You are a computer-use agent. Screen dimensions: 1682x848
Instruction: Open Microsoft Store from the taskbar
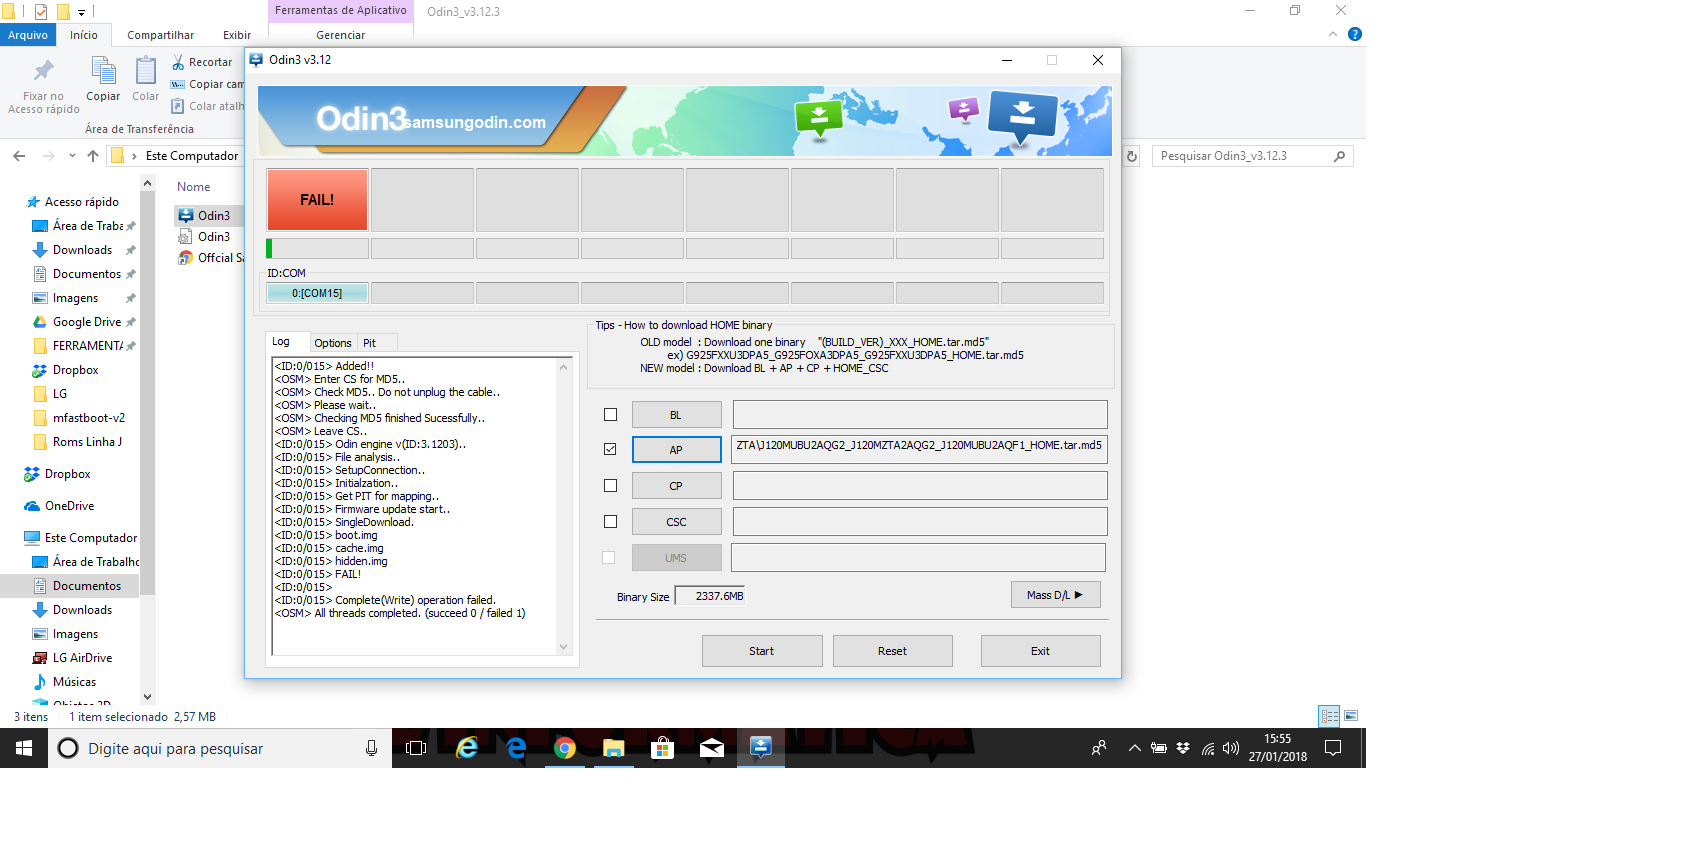point(662,748)
